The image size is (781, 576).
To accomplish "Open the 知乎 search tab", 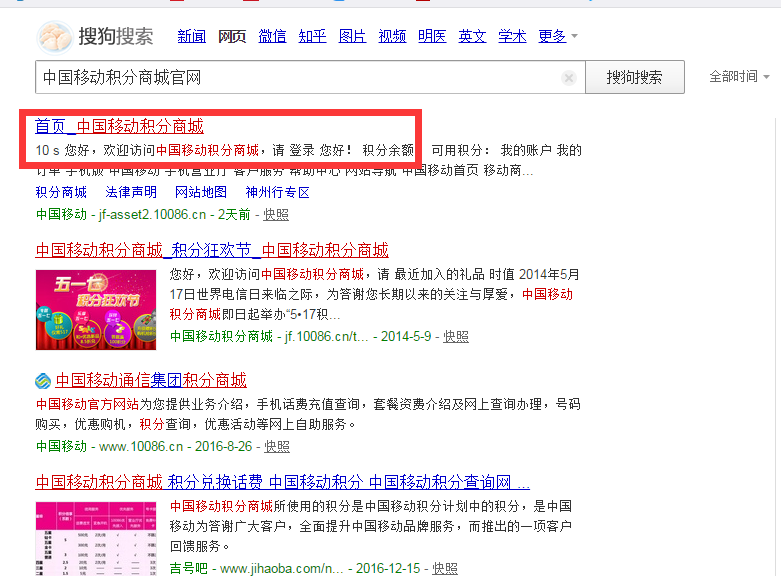I will tap(312, 36).
